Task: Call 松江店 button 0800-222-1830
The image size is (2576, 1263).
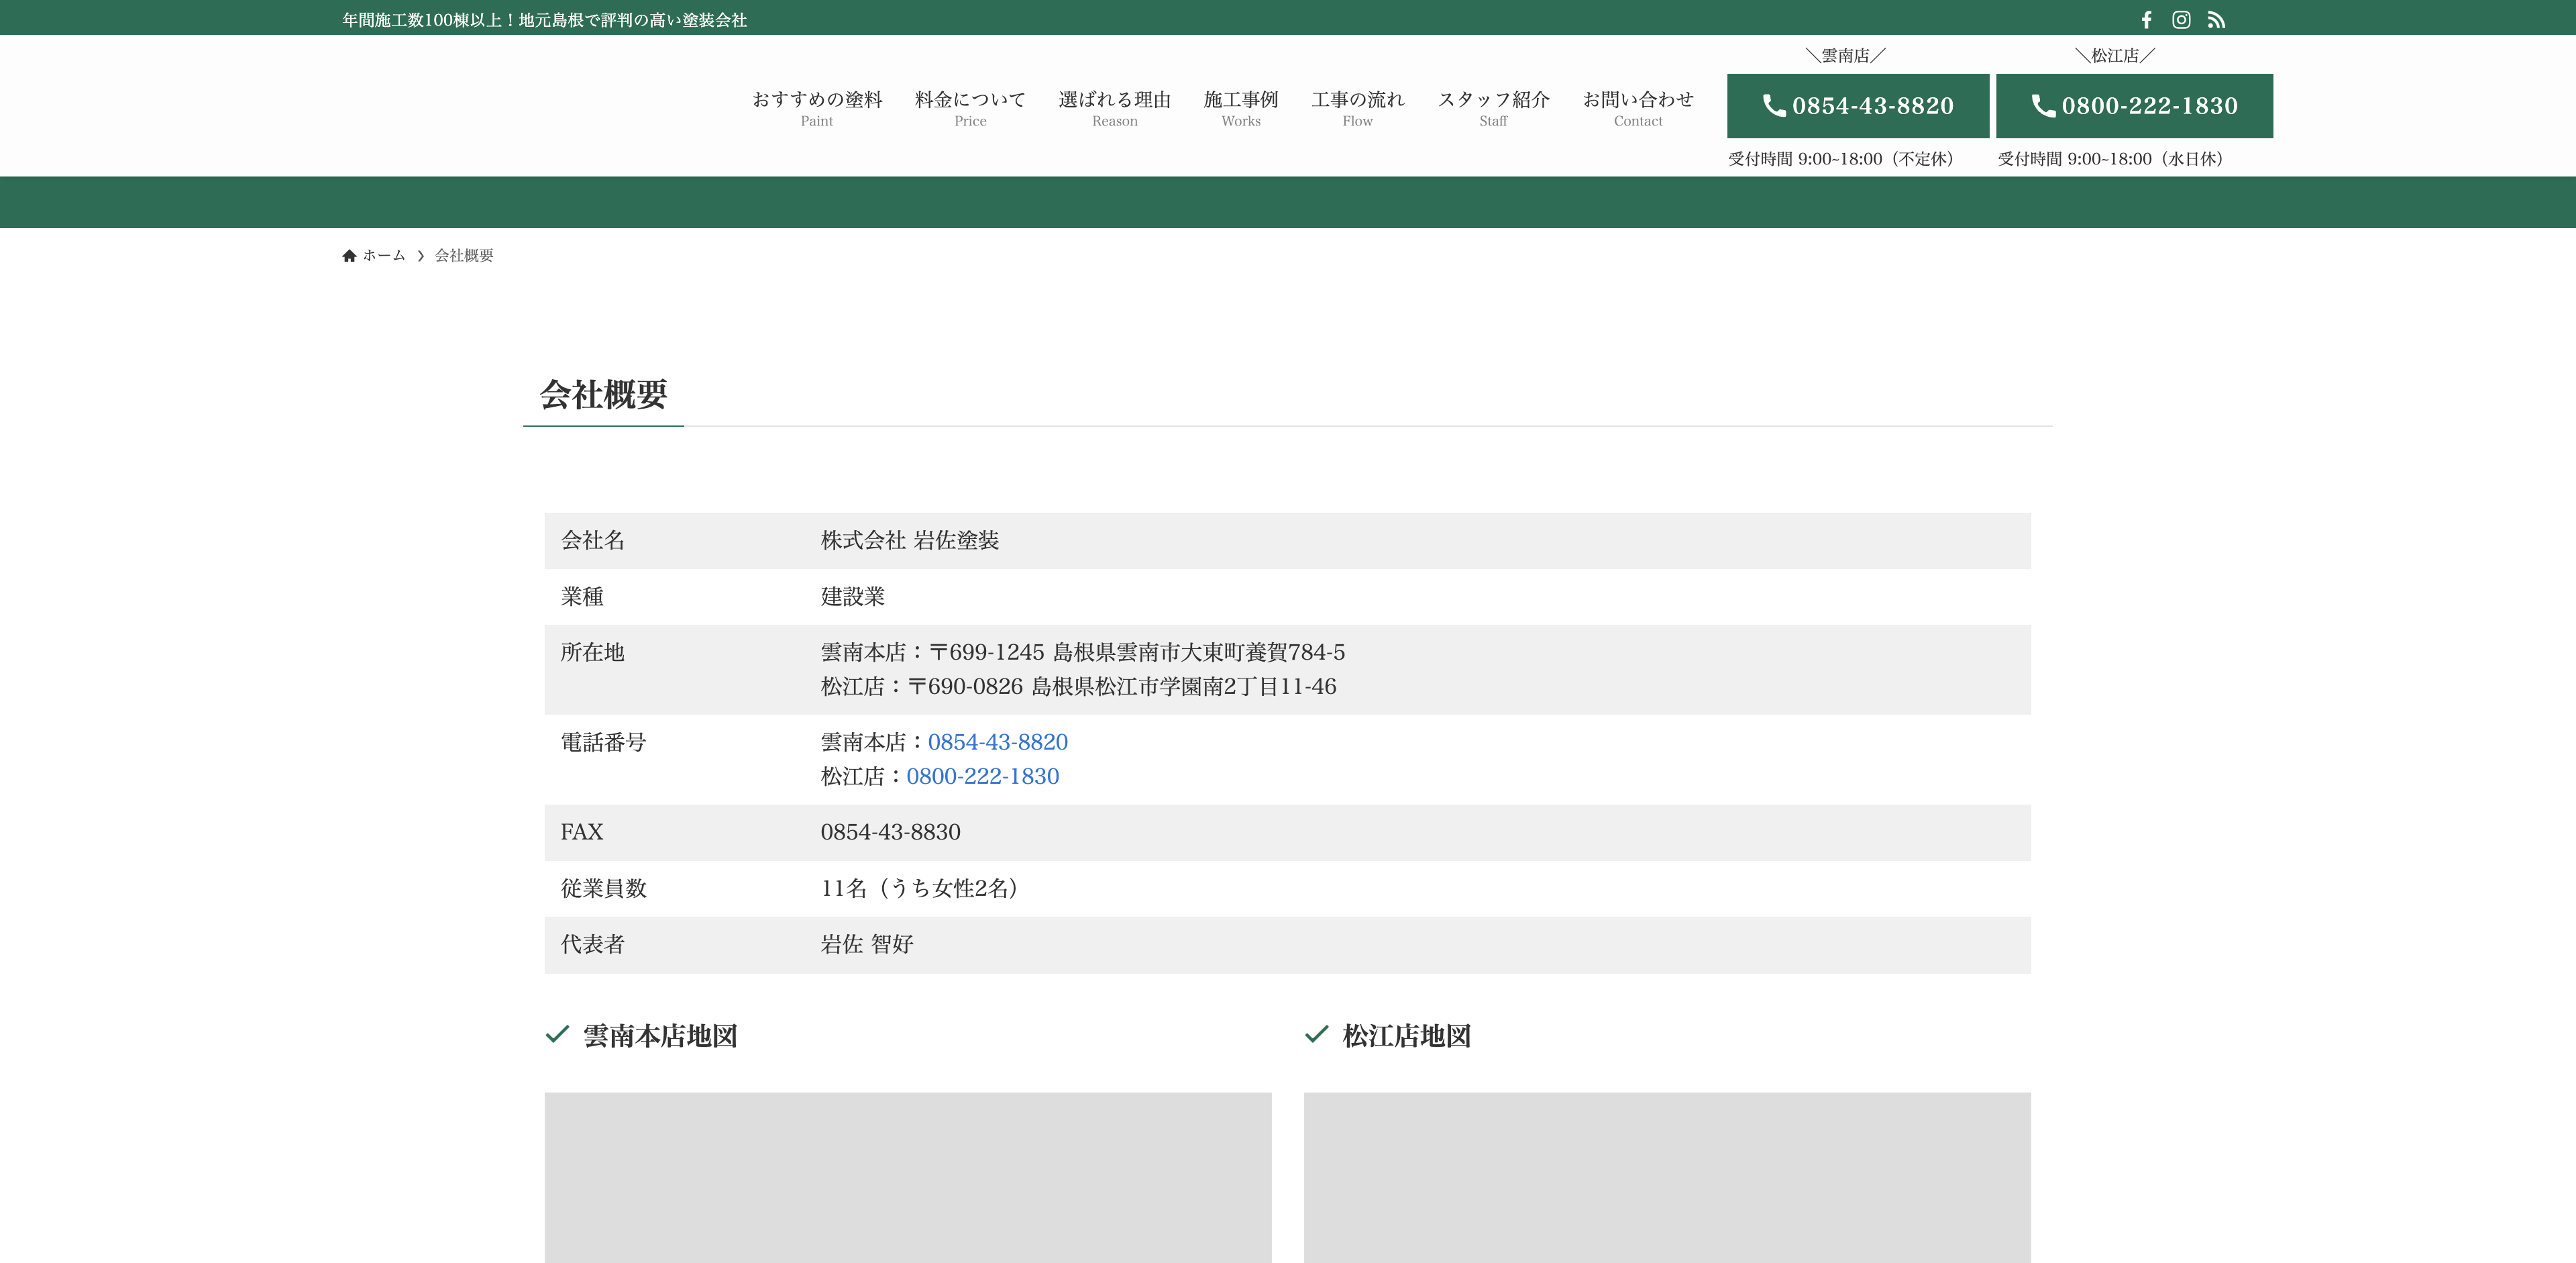Action: point(2134,106)
